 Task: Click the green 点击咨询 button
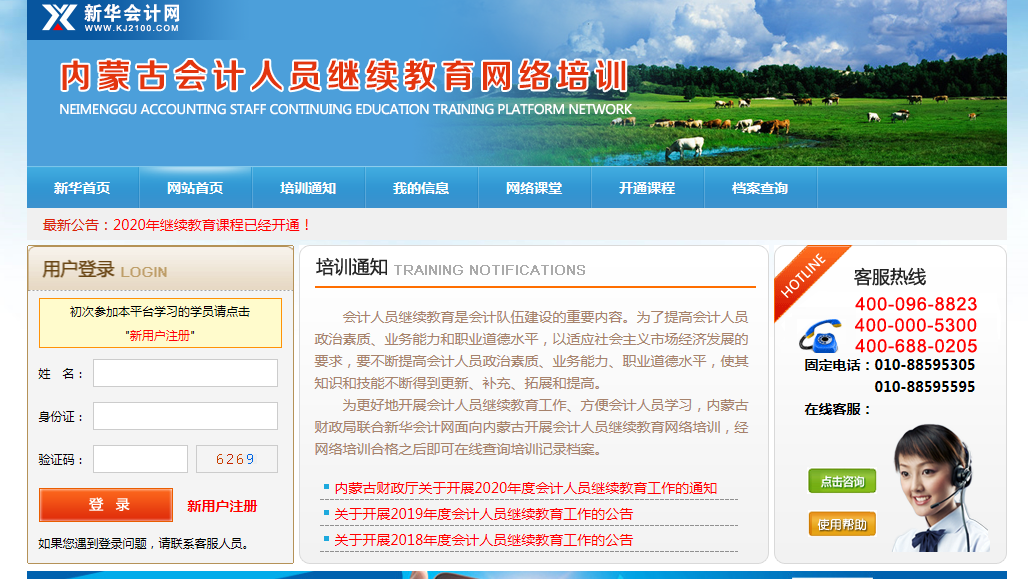click(x=842, y=481)
